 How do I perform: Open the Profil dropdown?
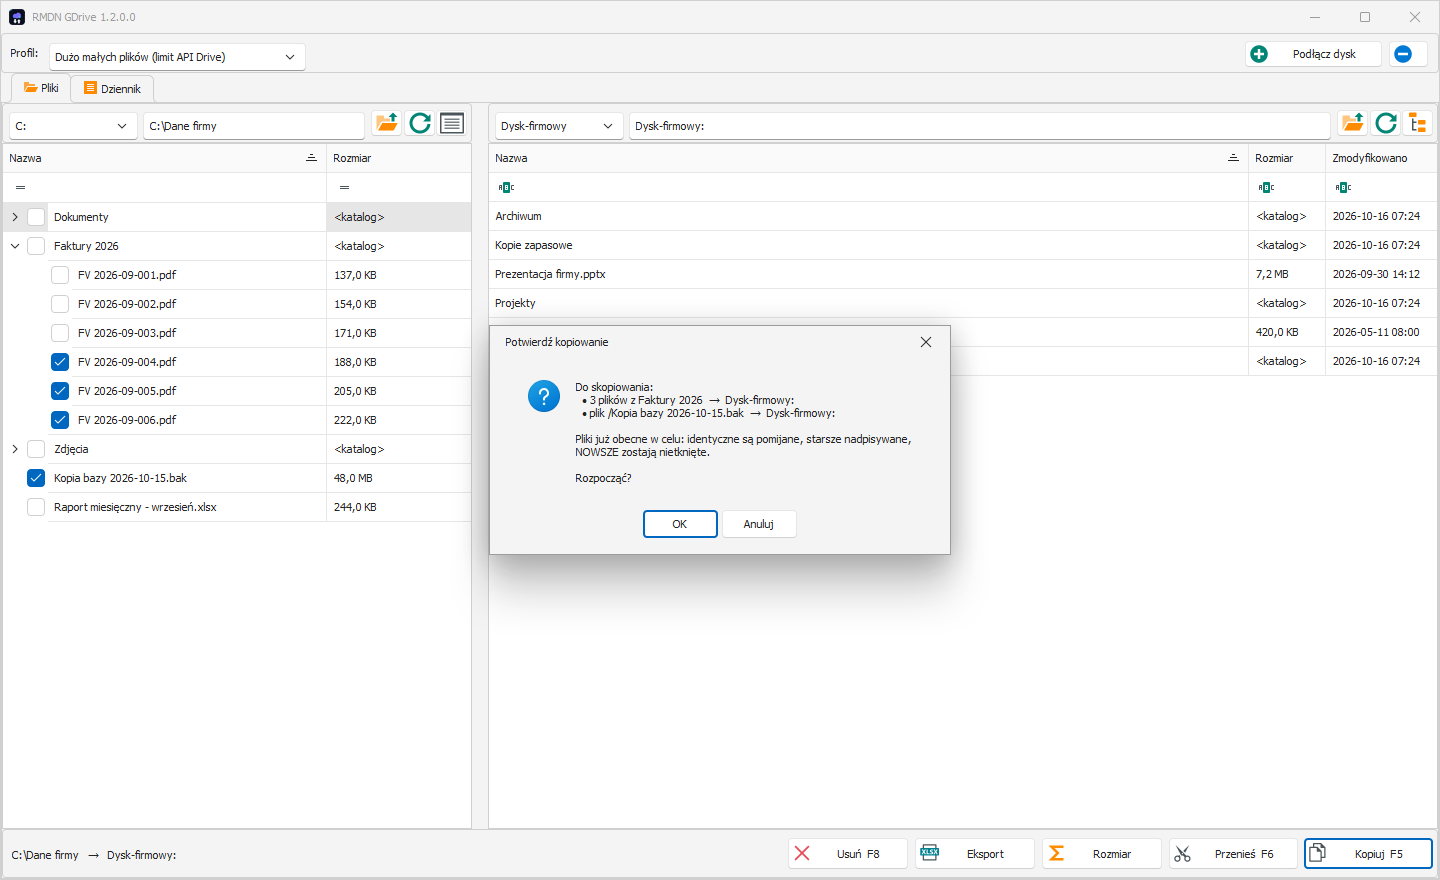click(177, 57)
